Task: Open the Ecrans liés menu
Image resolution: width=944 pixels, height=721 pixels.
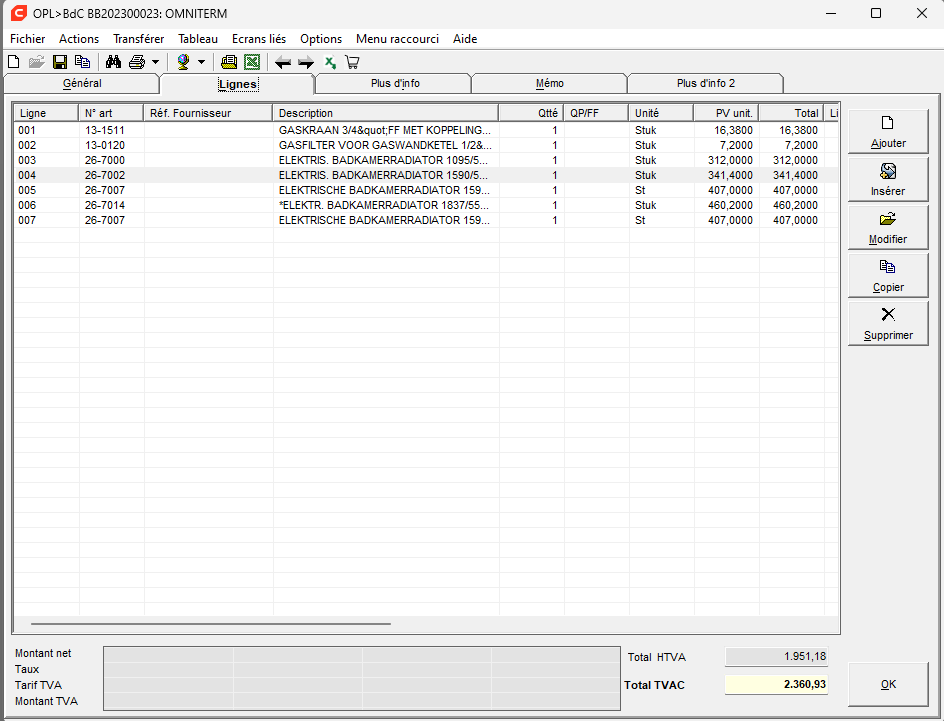Action: coord(259,39)
